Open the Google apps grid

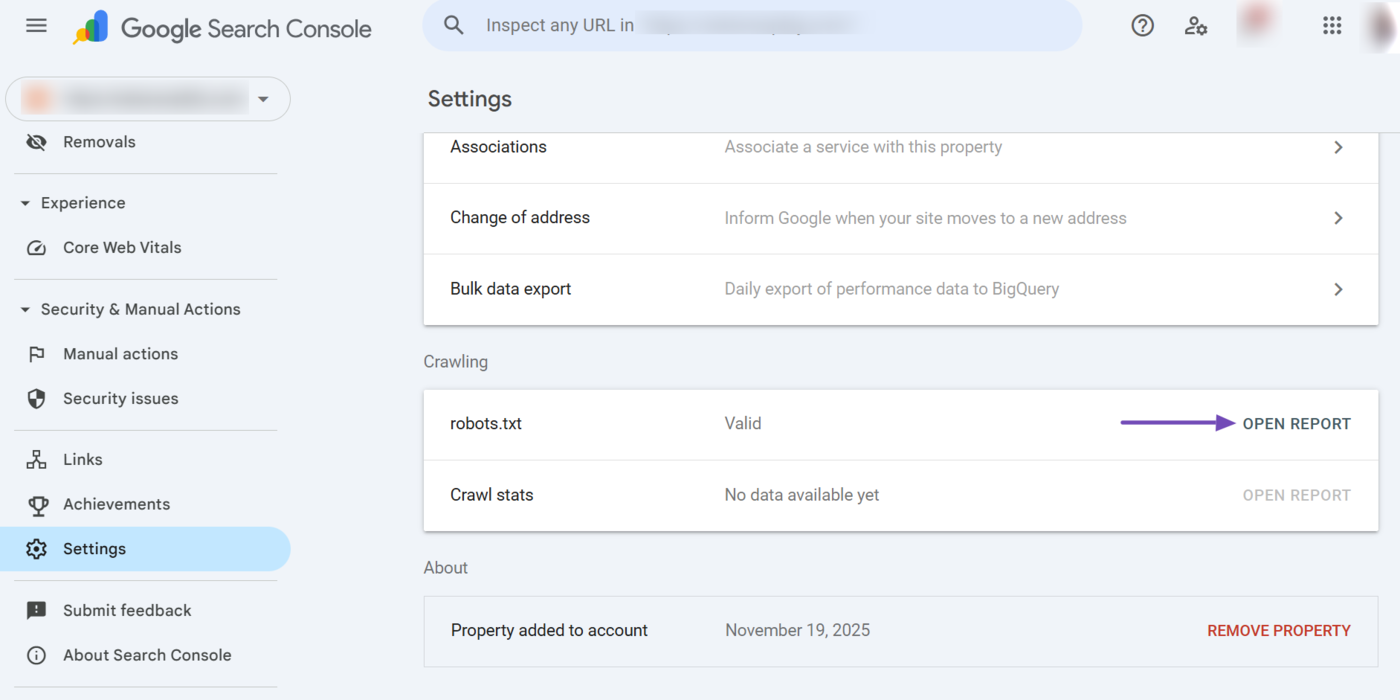click(x=1332, y=25)
